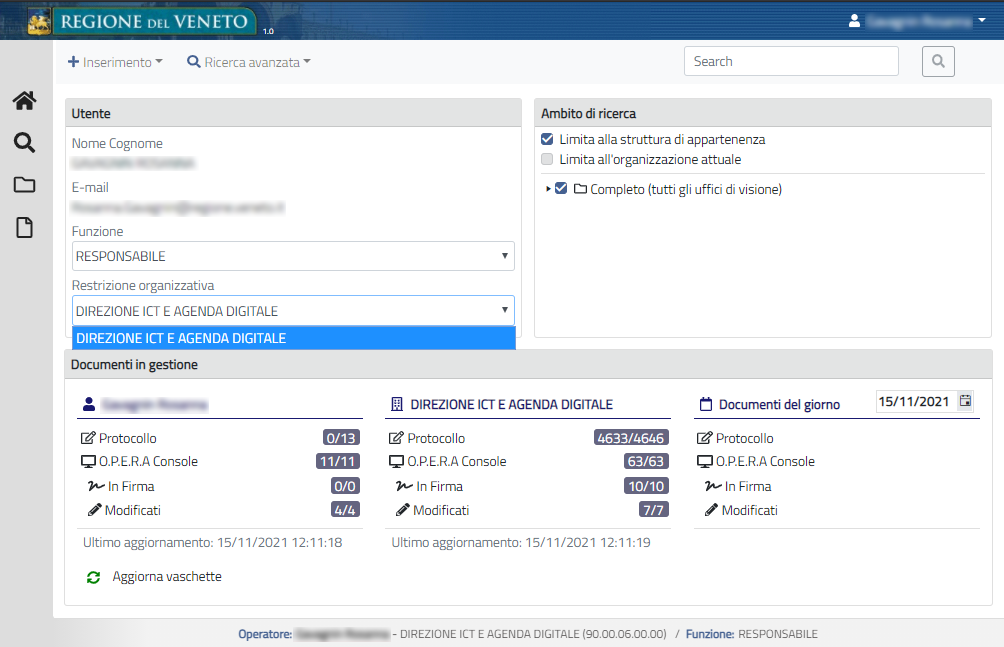Click the folder icon beside Completo (tutti gli uffici di visione)
Viewport: 1004px width, 647px height.
tap(581, 189)
